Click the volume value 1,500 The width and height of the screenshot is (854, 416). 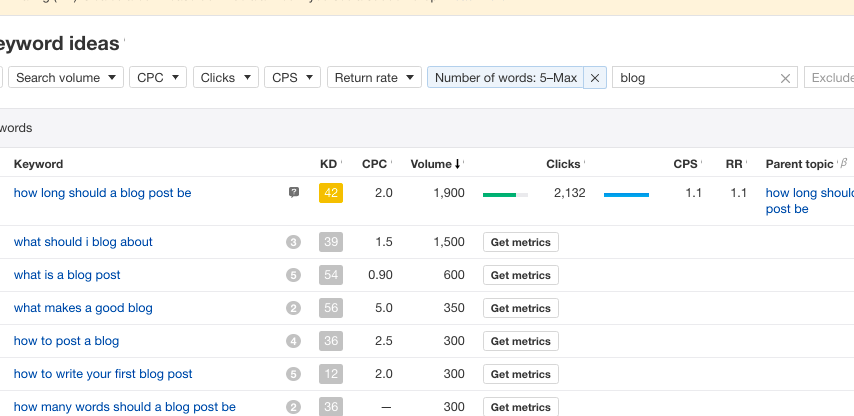pyautogui.click(x=449, y=242)
